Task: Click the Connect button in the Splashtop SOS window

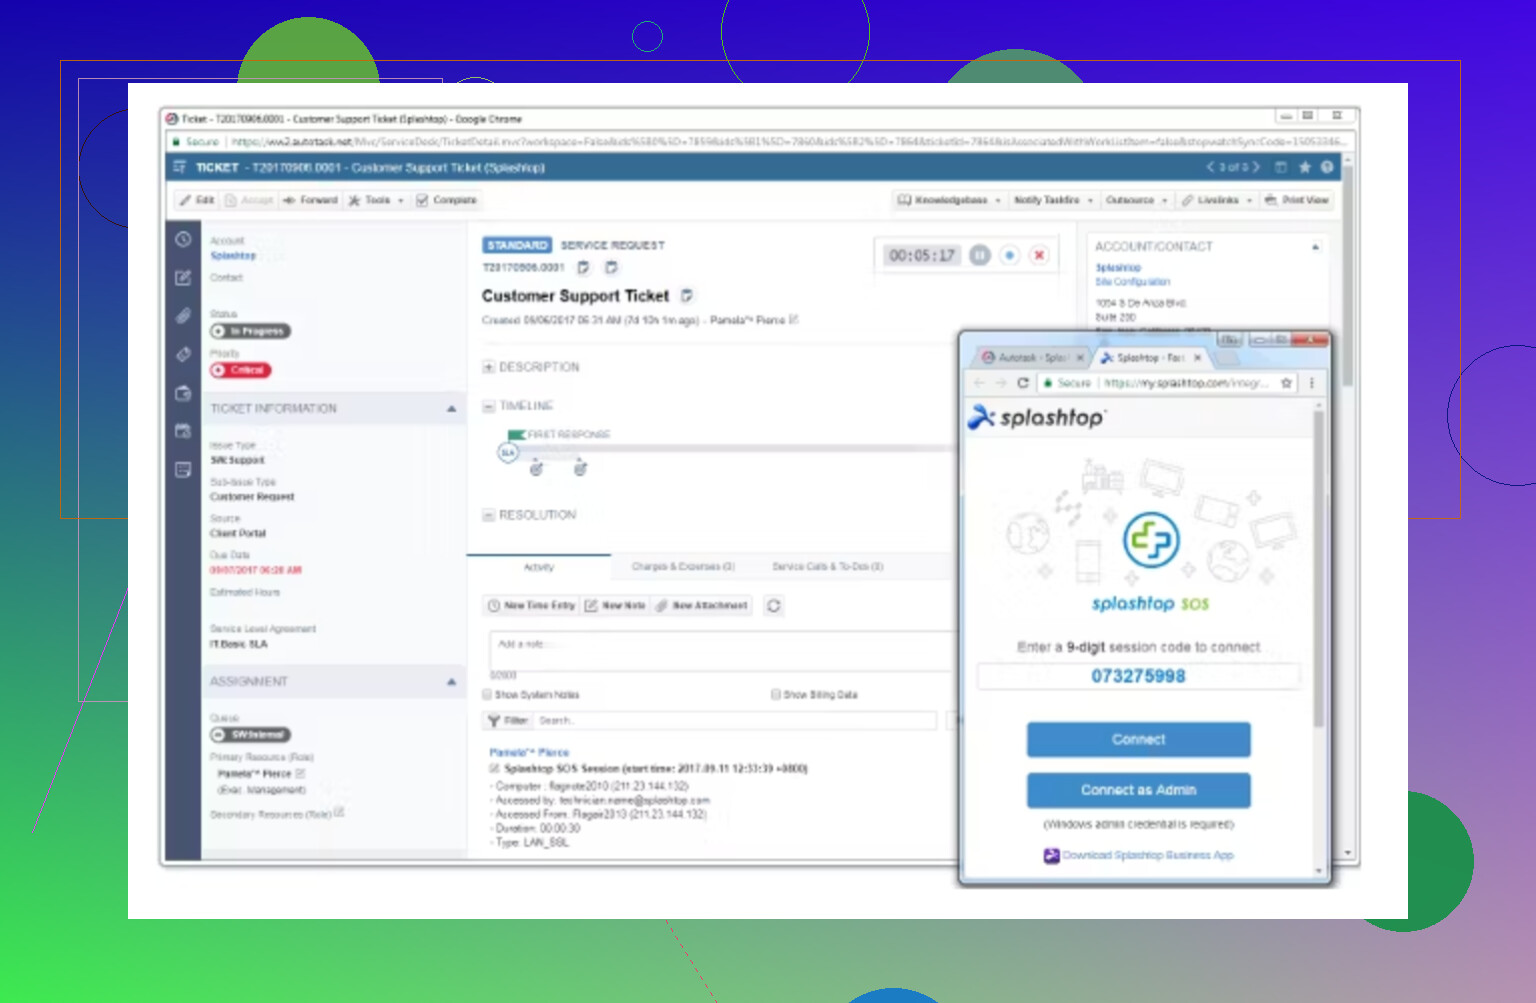Action: click(x=1138, y=740)
